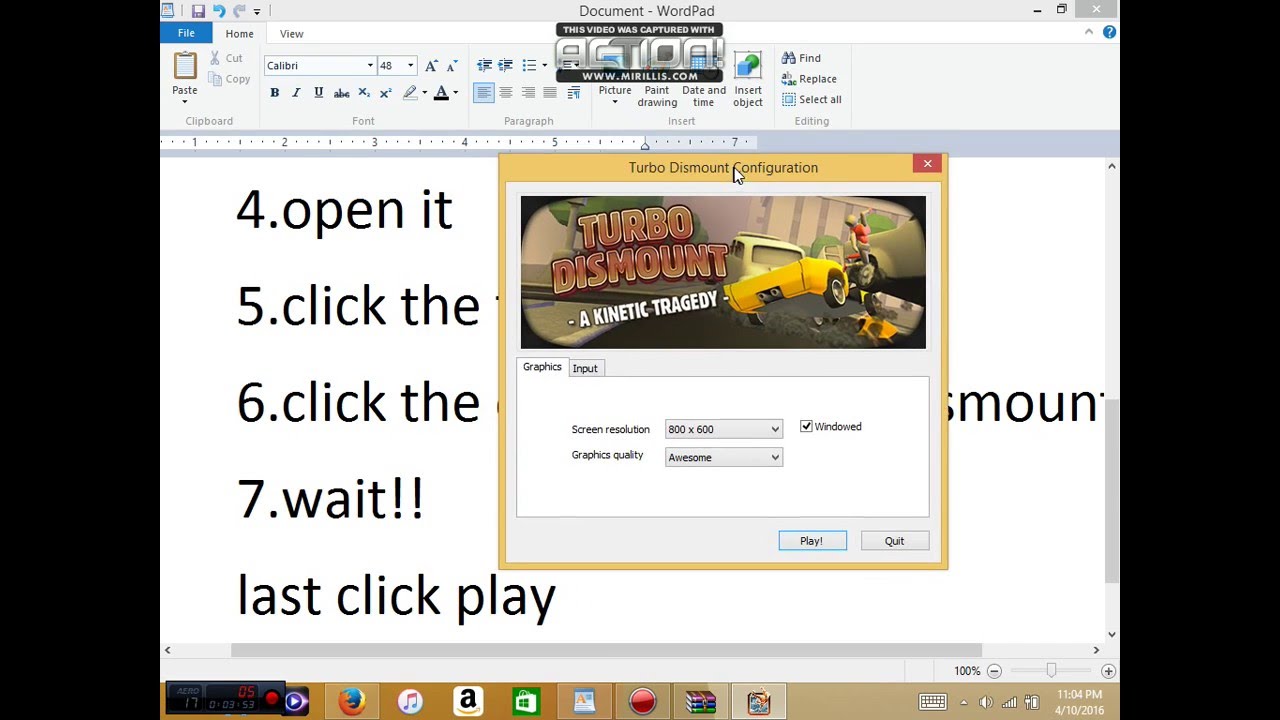Image resolution: width=1280 pixels, height=720 pixels.
Task: Click Copy in the Clipboard group
Action: (x=229, y=79)
